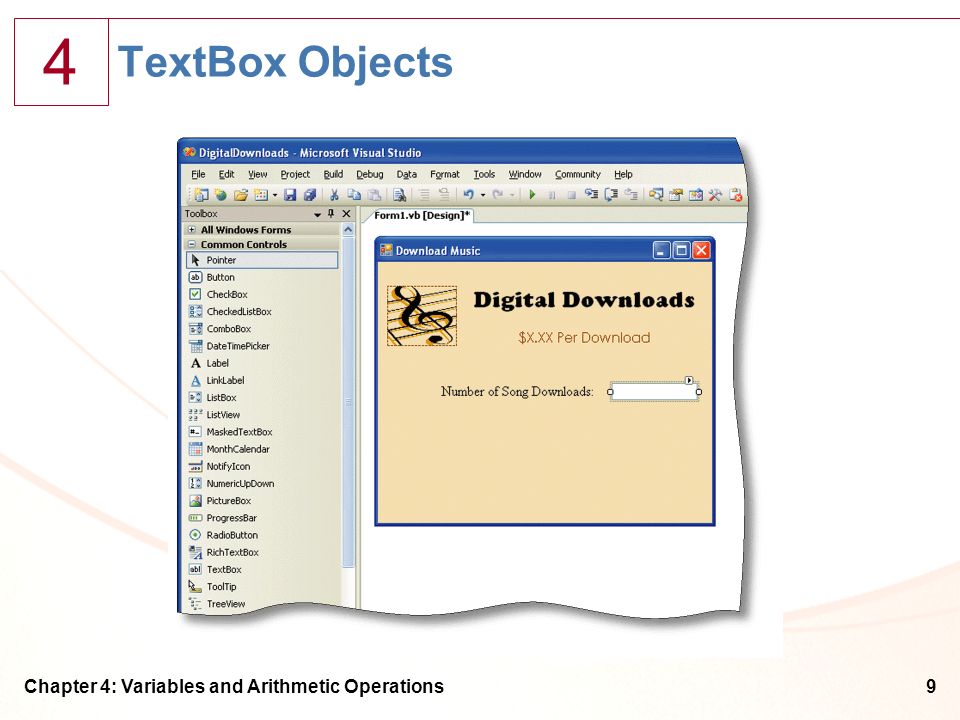This screenshot has height=720, width=960.
Task: Select the ToolTip control in Toolbox
Action: coord(262,587)
